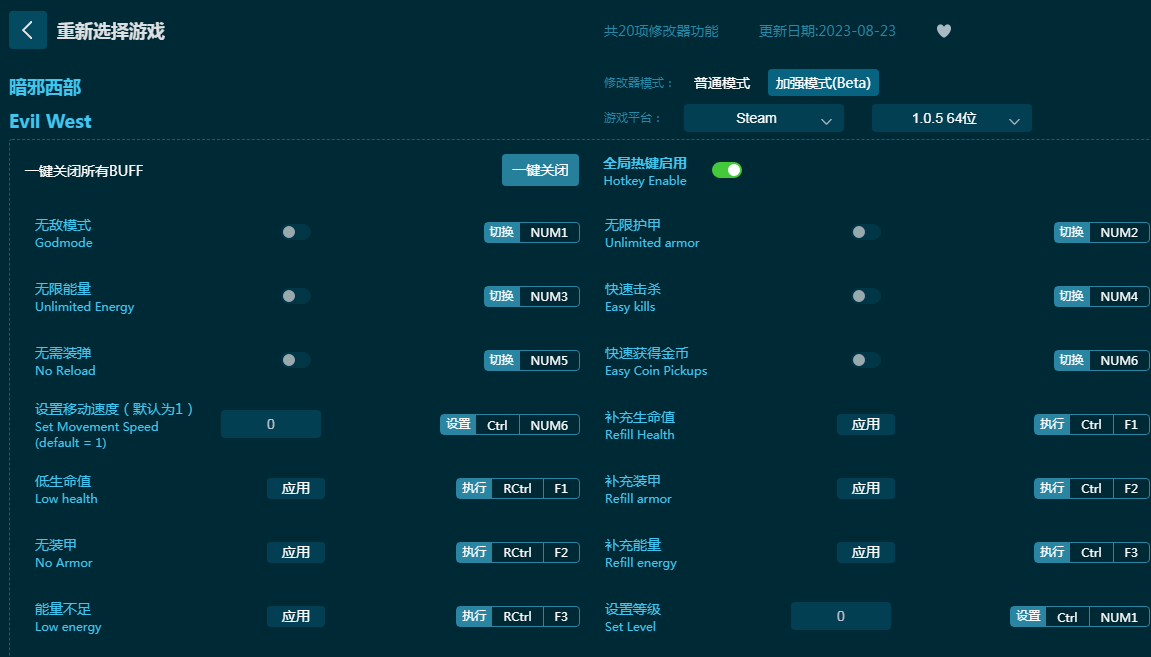This screenshot has width=1151, height=657.
Task: Click the 更新日期:2023-08-23 text
Action: (x=827, y=32)
